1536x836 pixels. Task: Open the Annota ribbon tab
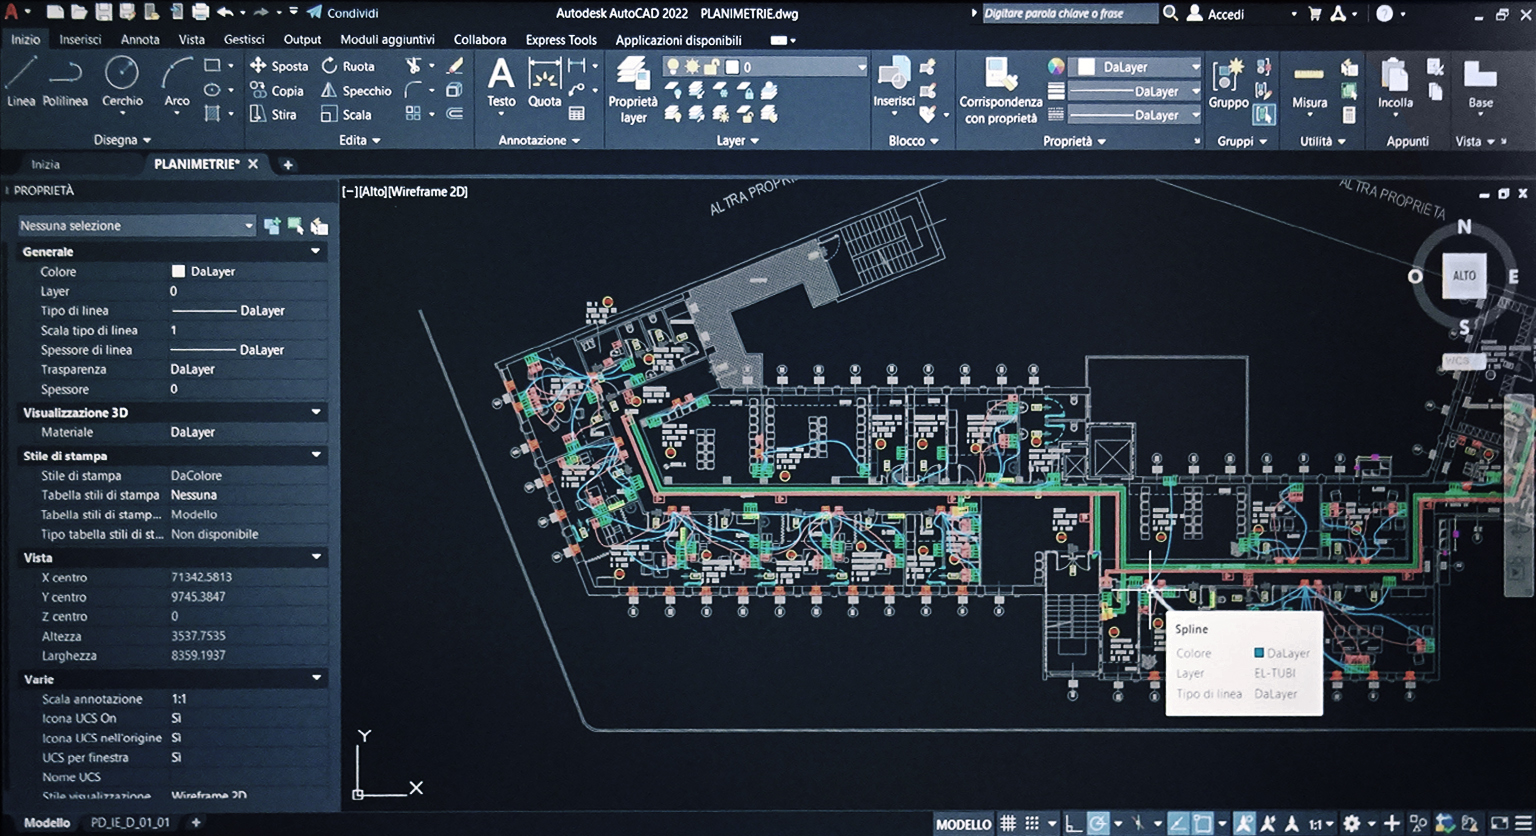click(140, 40)
